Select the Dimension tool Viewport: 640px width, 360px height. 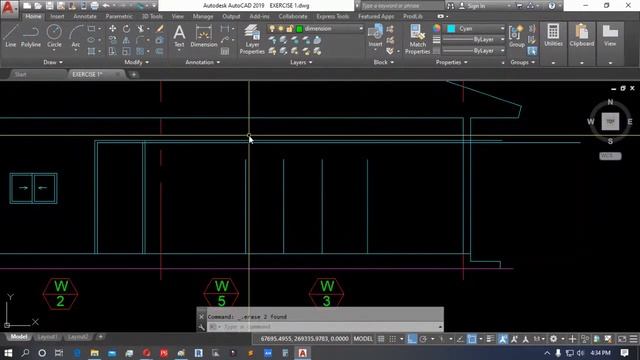204,36
